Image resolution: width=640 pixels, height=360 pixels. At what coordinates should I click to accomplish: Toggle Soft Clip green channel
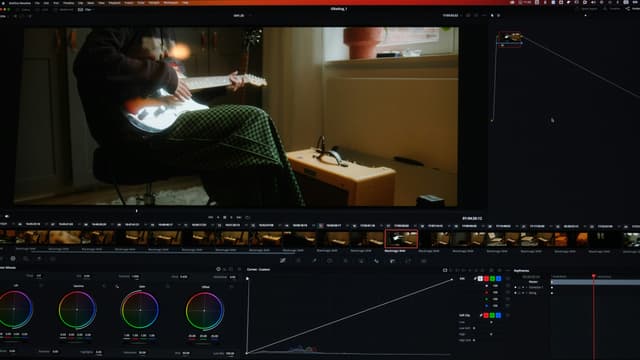492,315
